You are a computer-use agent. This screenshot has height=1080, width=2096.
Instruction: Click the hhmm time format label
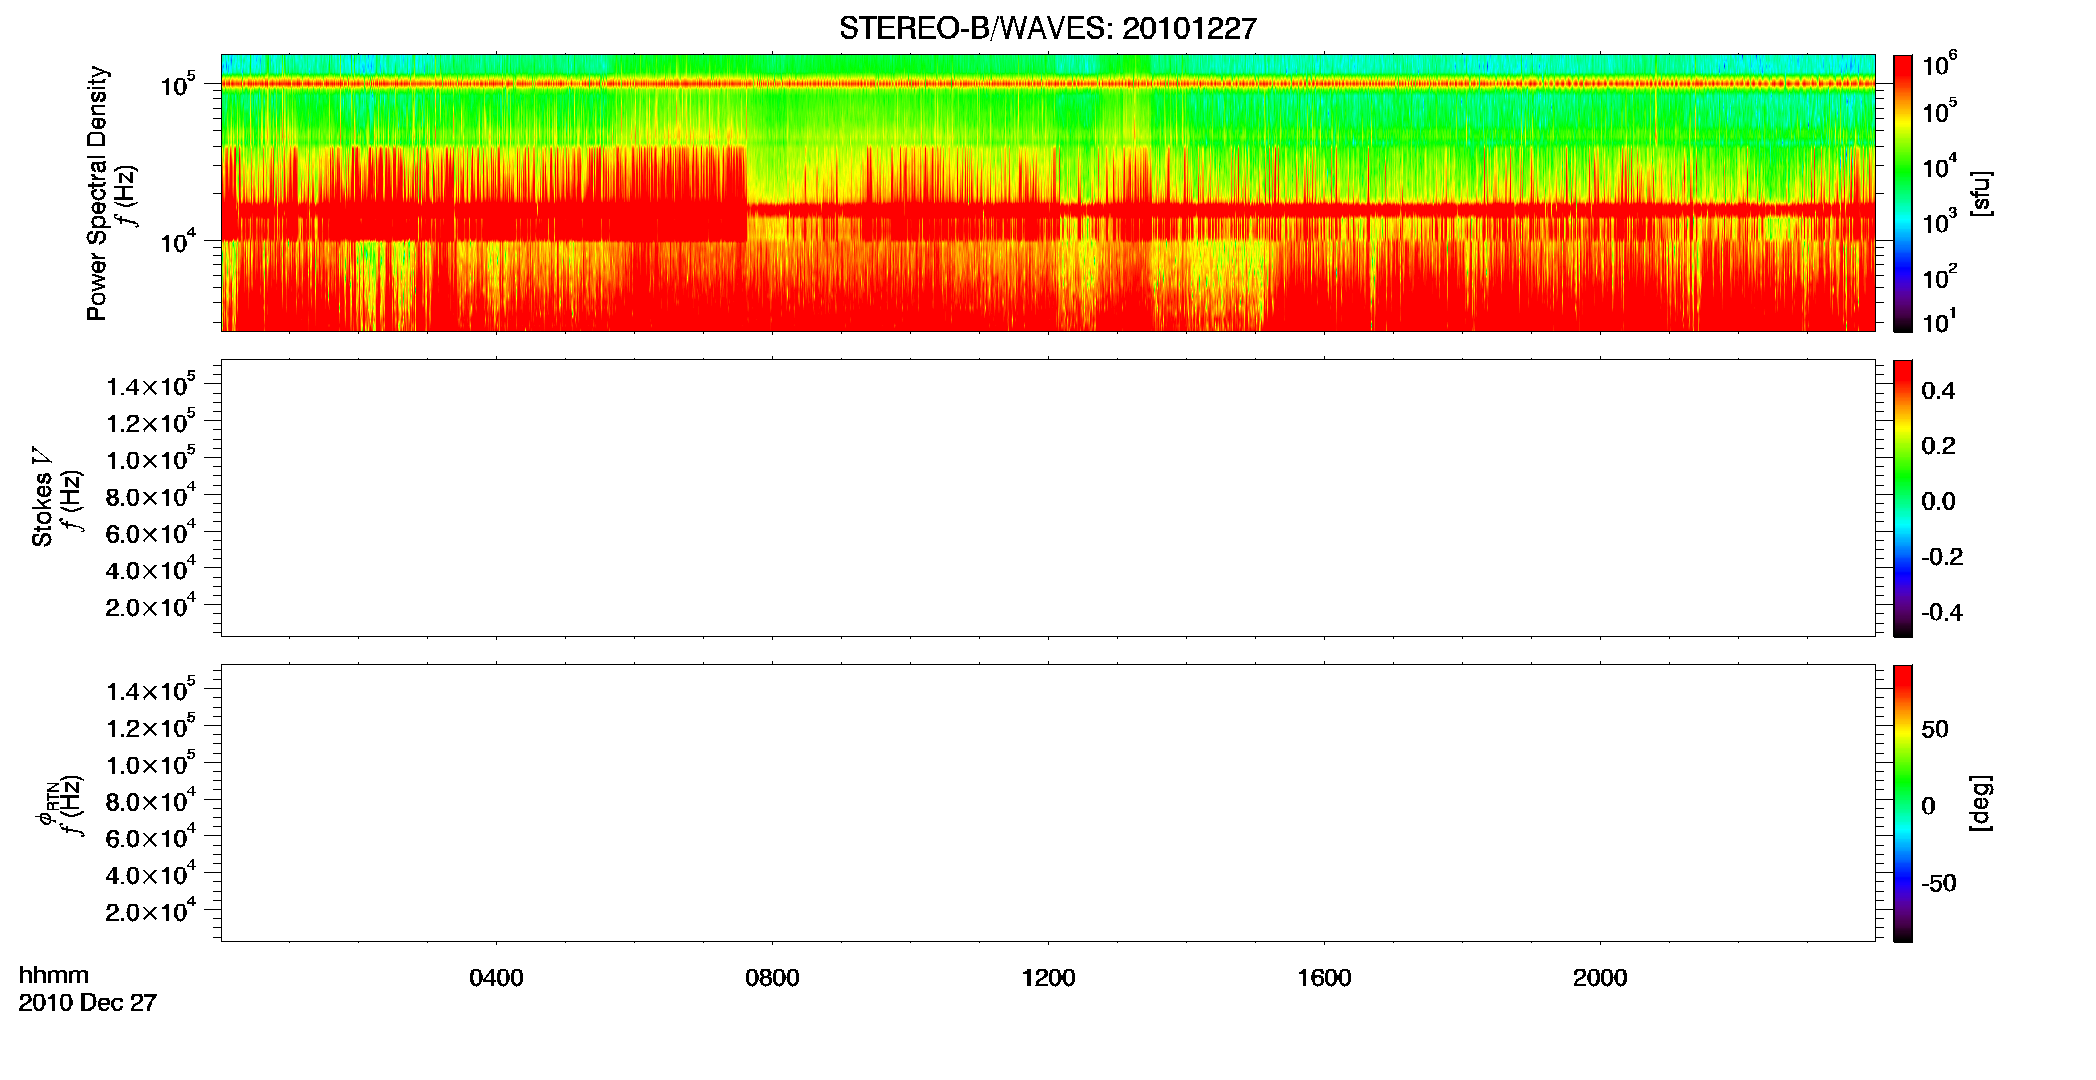coord(54,975)
